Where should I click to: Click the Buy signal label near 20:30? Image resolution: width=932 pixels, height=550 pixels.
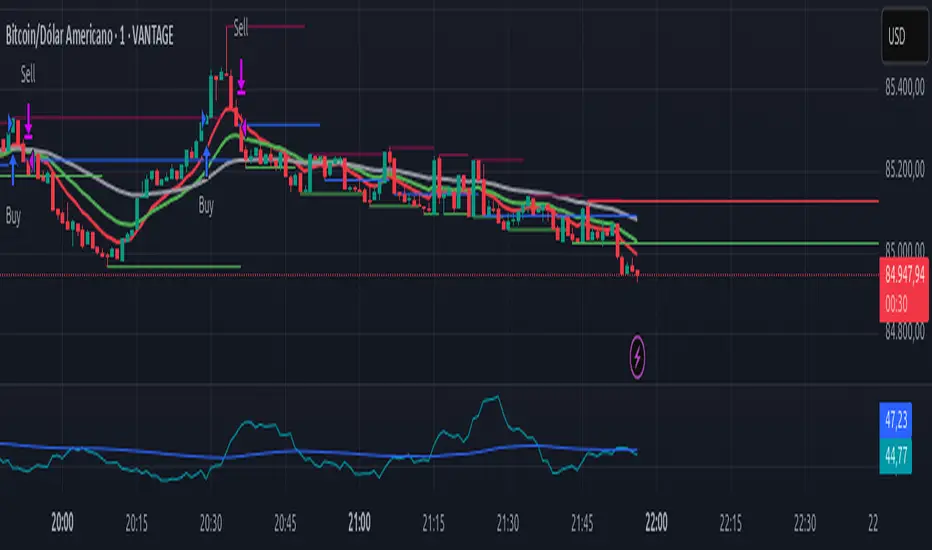click(206, 206)
